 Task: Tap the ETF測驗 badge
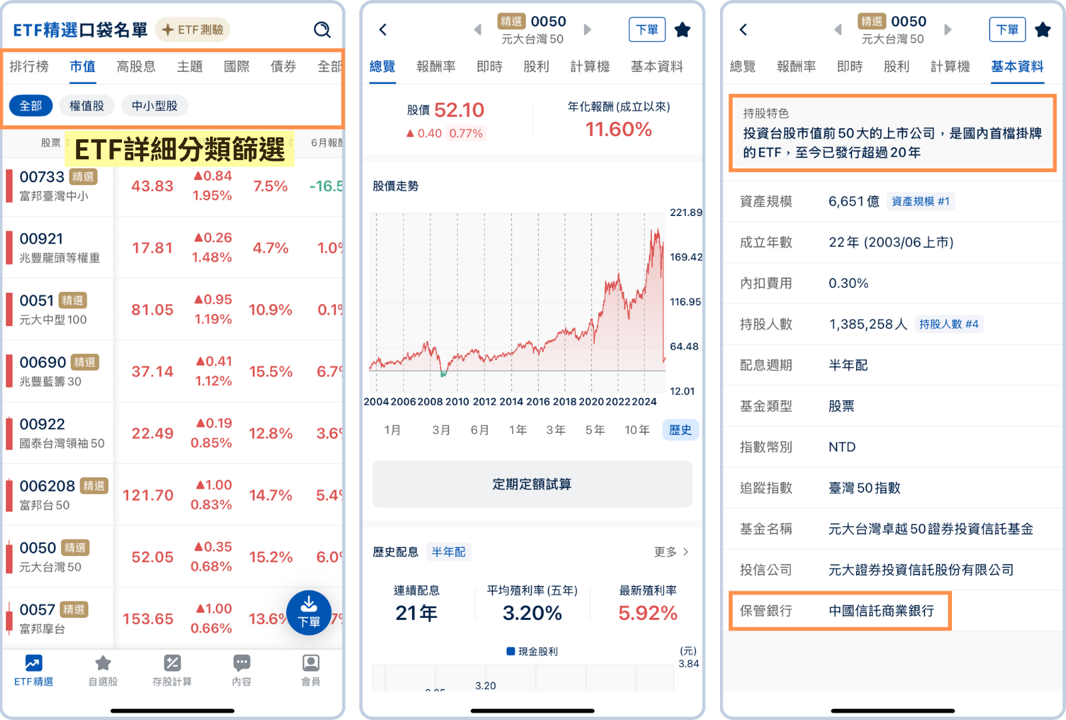coord(193,30)
